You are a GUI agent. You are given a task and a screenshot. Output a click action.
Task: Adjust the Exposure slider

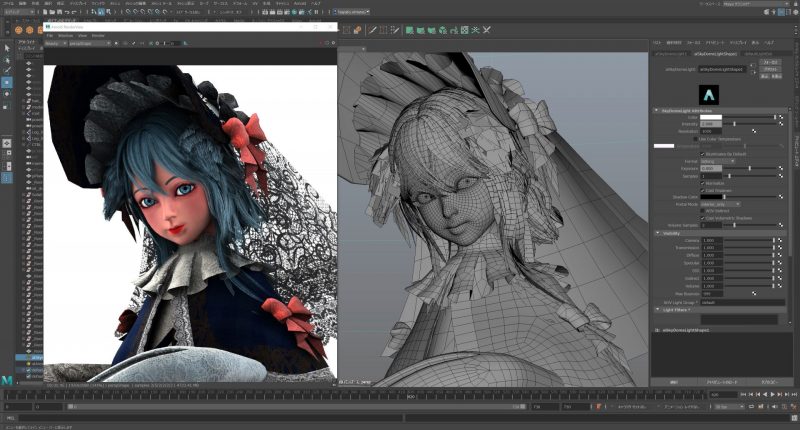(x=749, y=168)
